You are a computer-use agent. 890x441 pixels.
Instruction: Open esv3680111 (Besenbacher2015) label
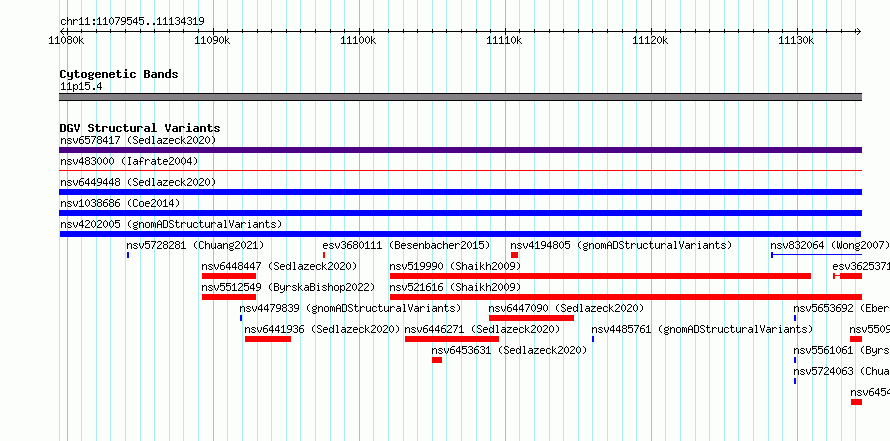click(406, 245)
